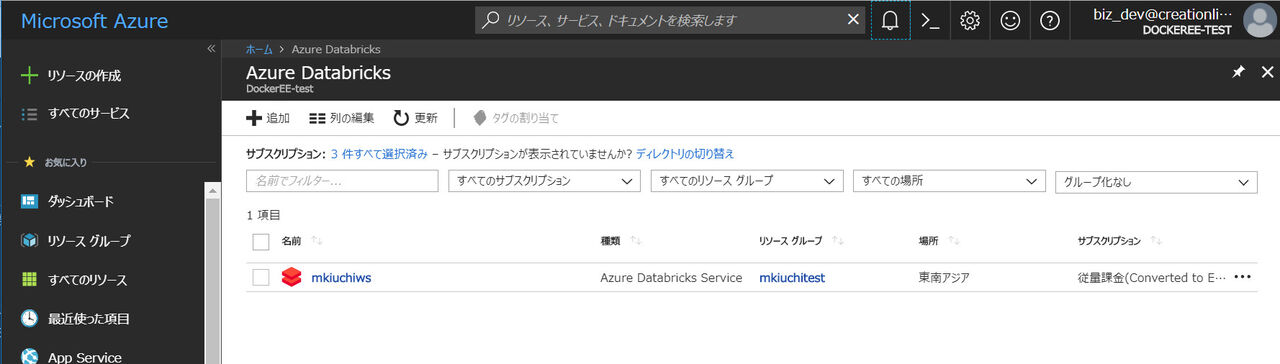
Task: Open App Service in sidebar
Action: tap(84, 357)
